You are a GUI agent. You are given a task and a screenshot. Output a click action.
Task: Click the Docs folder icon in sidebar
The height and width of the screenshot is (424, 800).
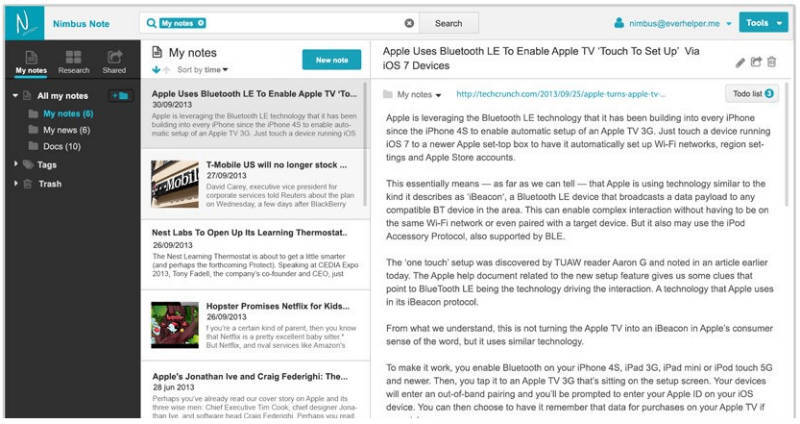point(33,146)
